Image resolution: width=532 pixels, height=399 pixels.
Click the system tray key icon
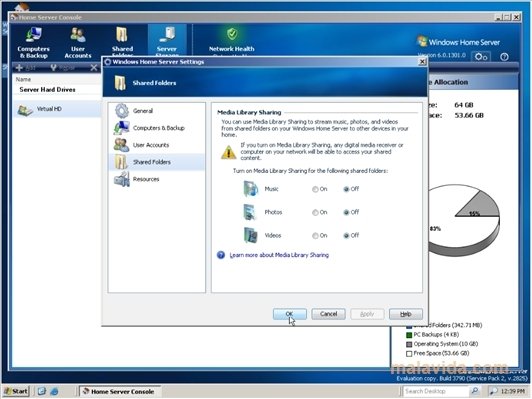pos(494,392)
